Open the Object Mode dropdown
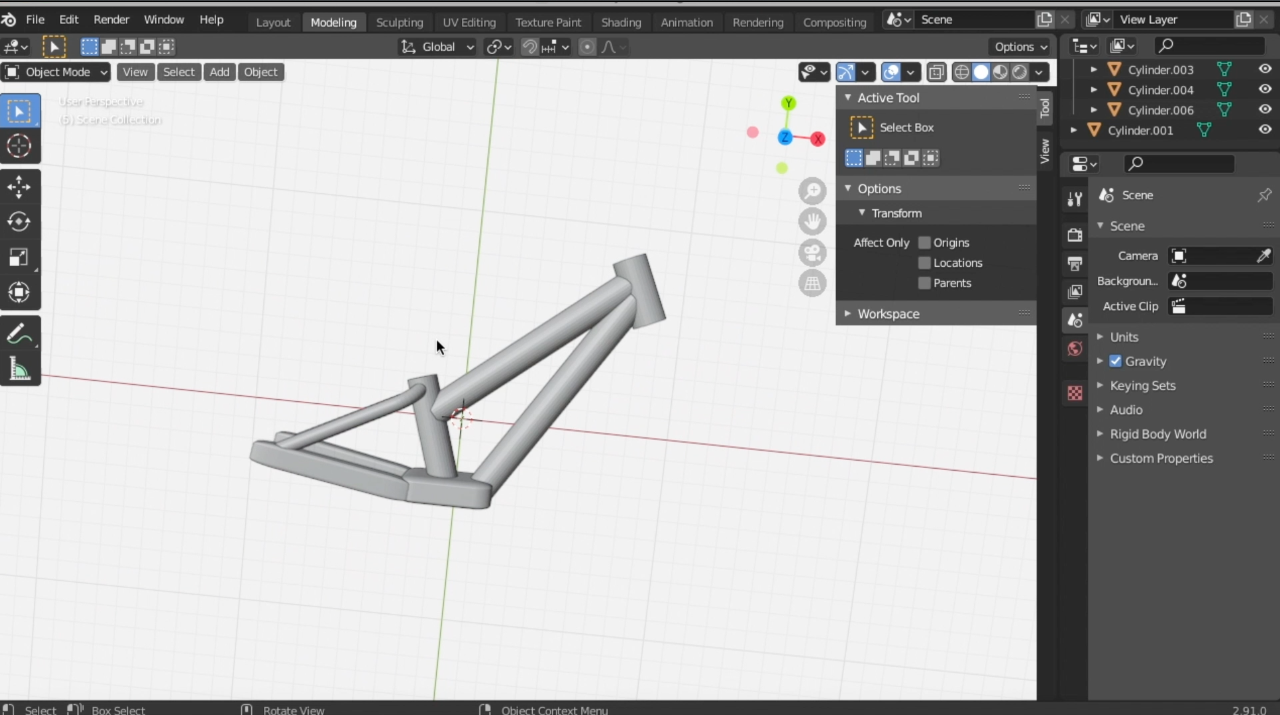 [x=56, y=72]
